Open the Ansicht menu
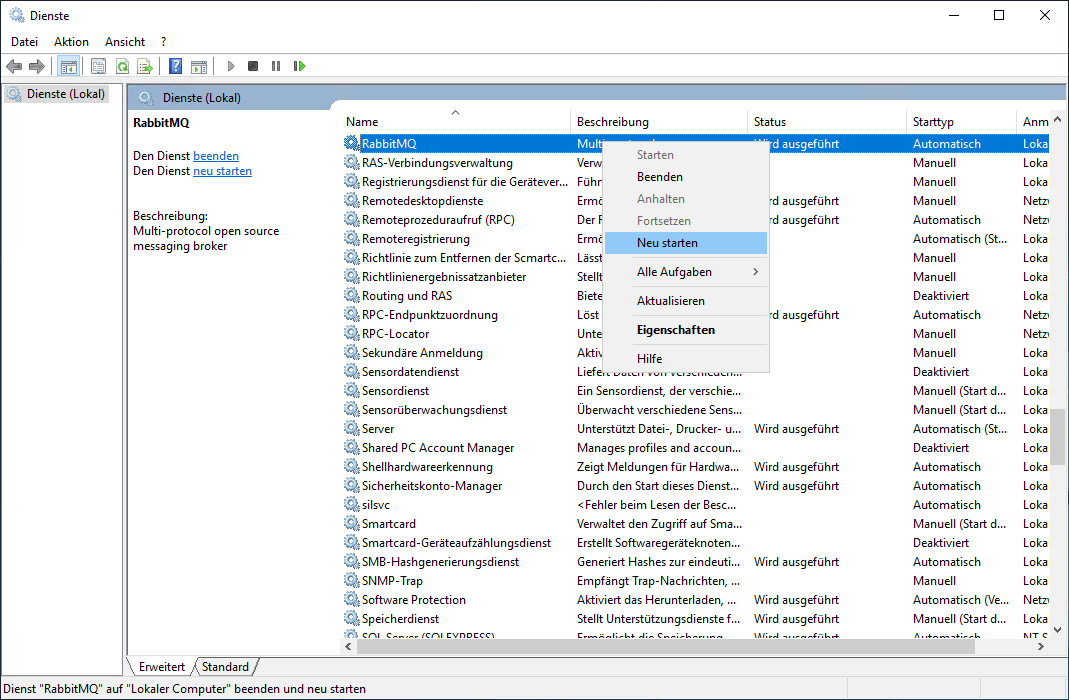This screenshot has height=700, width=1069. (125, 42)
